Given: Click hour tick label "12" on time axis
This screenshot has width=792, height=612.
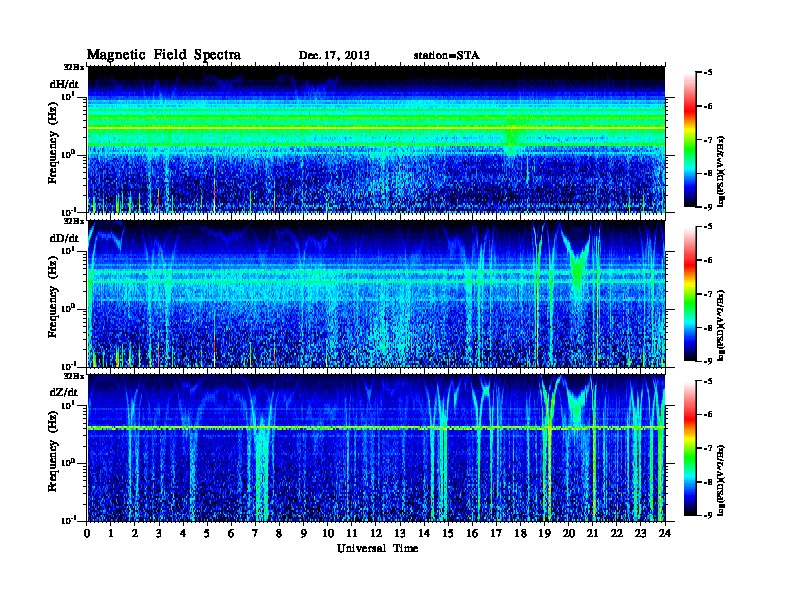Looking at the screenshot, I should (376, 534).
